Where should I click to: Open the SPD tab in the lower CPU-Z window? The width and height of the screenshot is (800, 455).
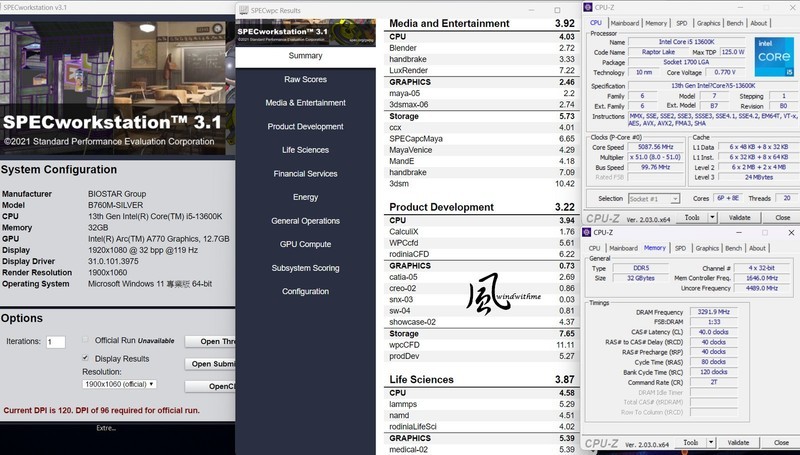click(680, 248)
